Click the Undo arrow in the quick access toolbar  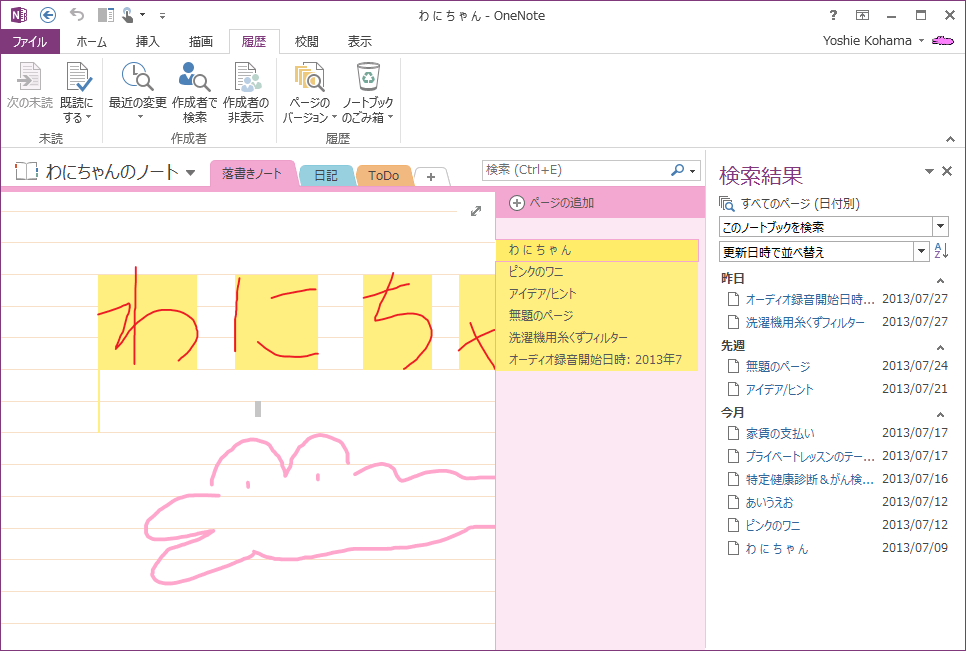[x=76, y=14]
